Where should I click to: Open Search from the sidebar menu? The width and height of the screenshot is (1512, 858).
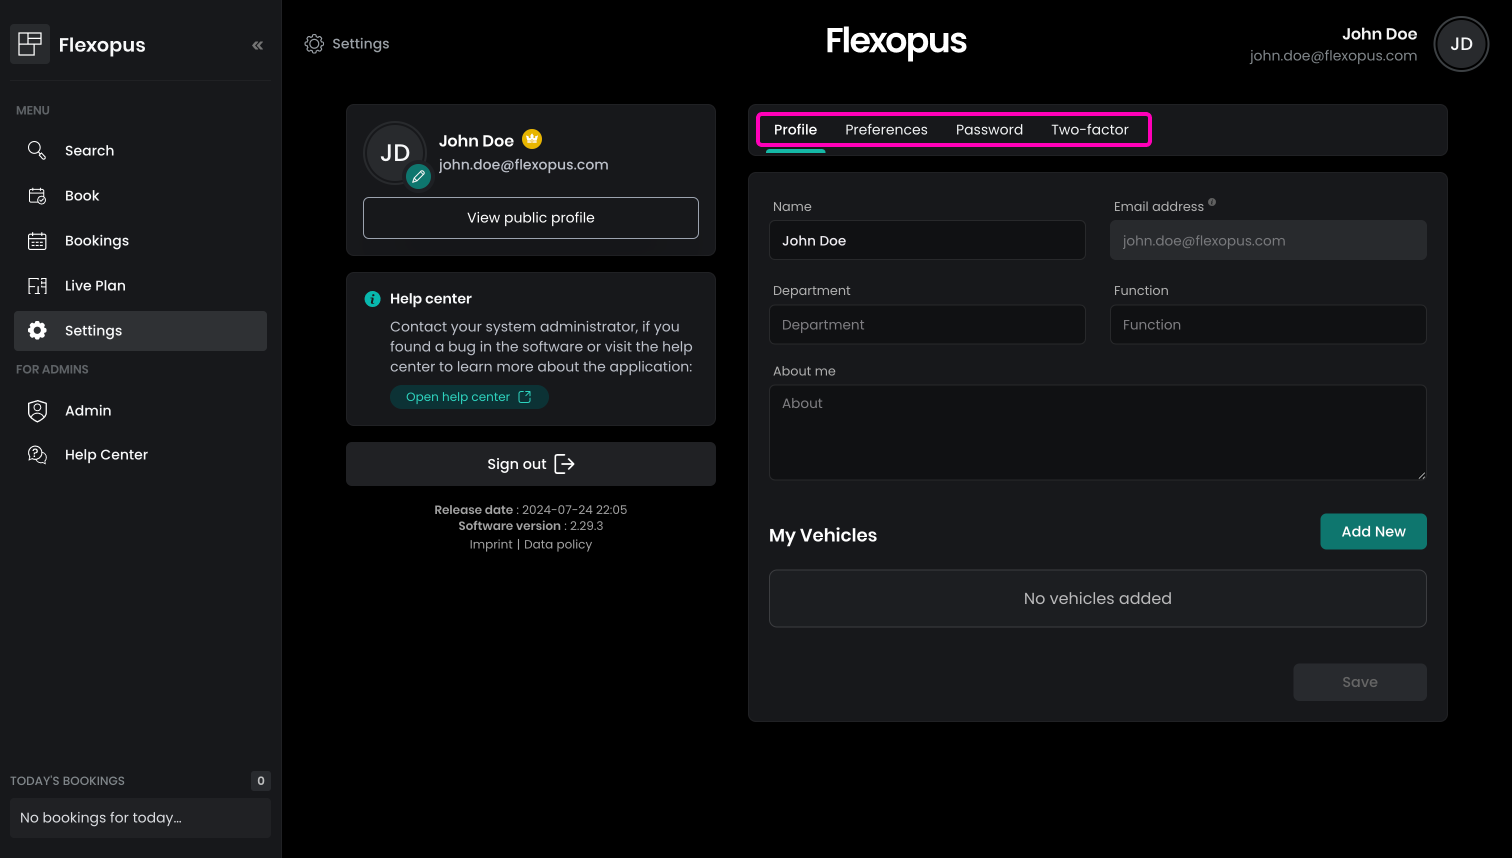[x=89, y=151]
